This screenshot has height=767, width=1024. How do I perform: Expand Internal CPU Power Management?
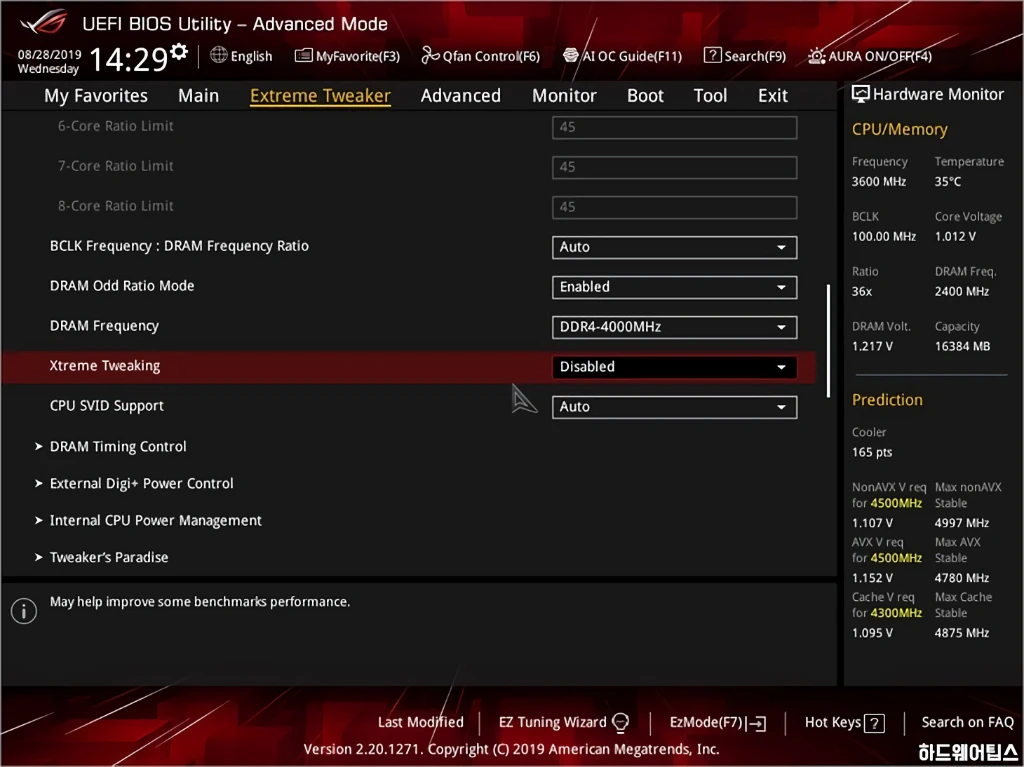tap(155, 521)
